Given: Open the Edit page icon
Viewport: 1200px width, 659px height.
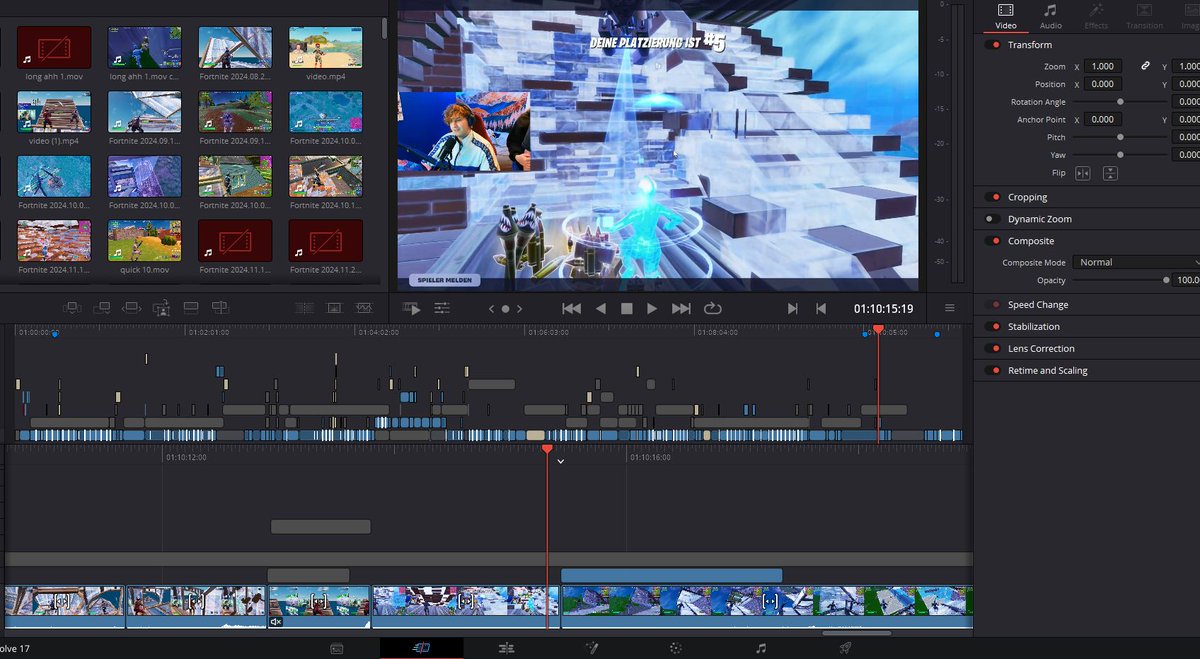Looking at the screenshot, I should 506,648.
